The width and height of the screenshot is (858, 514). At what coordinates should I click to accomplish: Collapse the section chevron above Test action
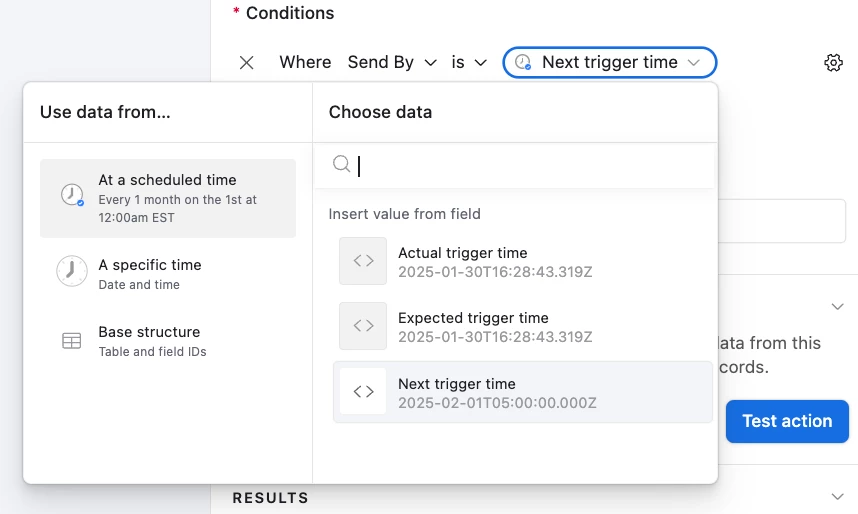(837, 306)
